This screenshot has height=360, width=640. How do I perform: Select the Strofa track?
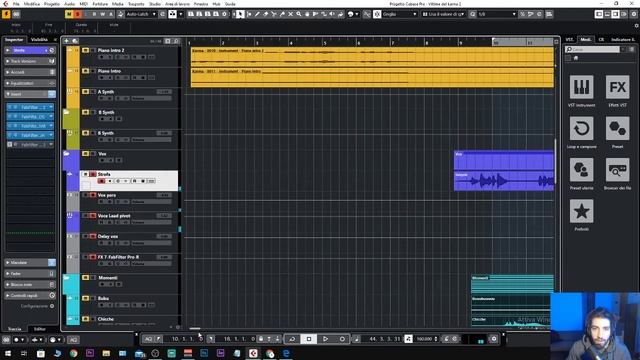pos(129,180)
